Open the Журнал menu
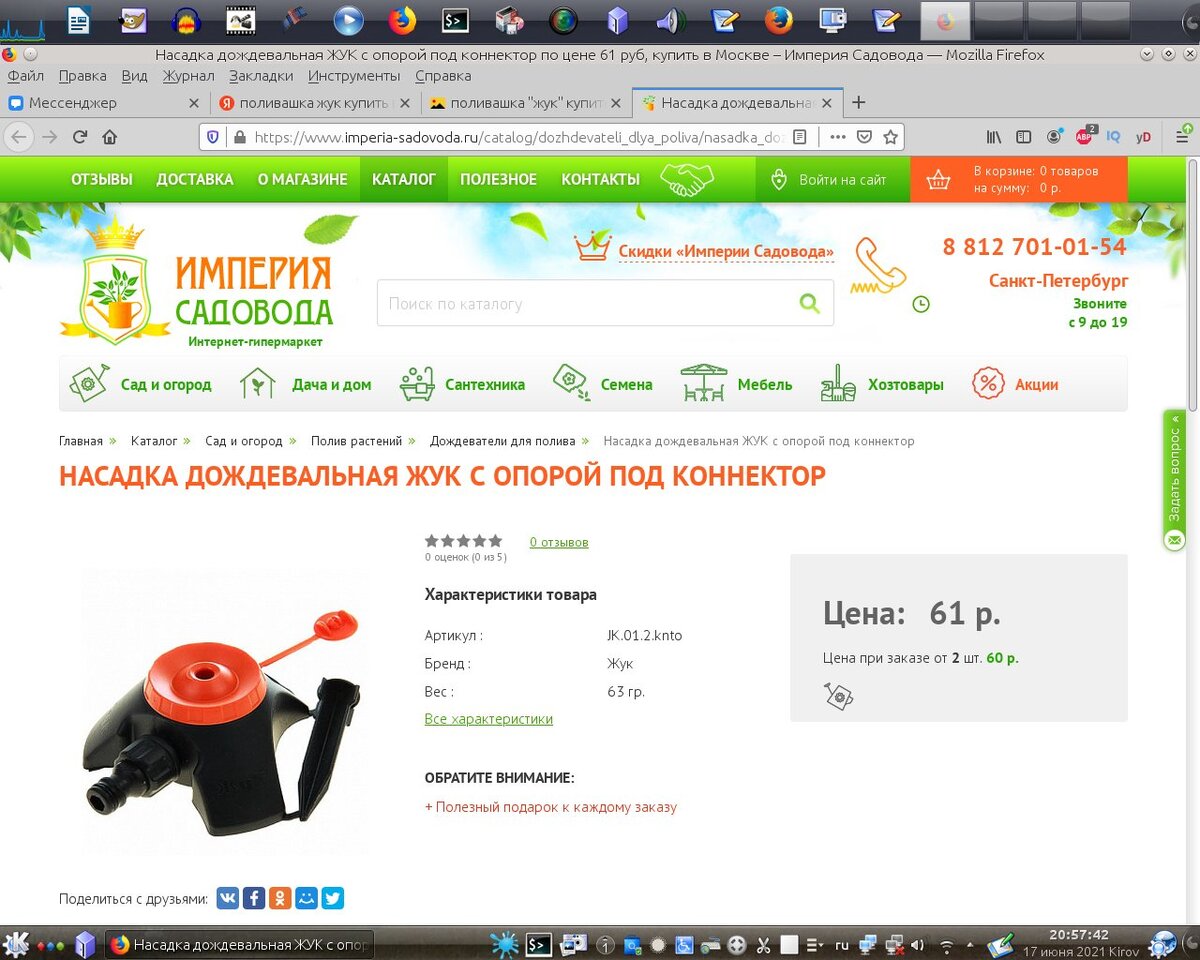1200x960 pixels. (x=188, y=76)
